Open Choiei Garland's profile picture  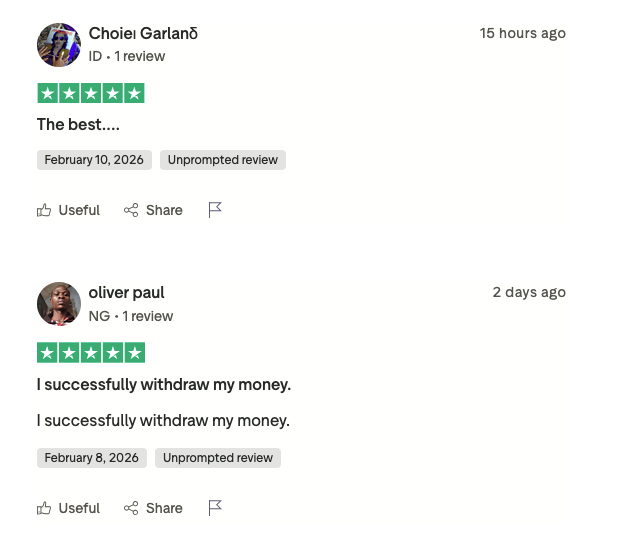point(59,45)
